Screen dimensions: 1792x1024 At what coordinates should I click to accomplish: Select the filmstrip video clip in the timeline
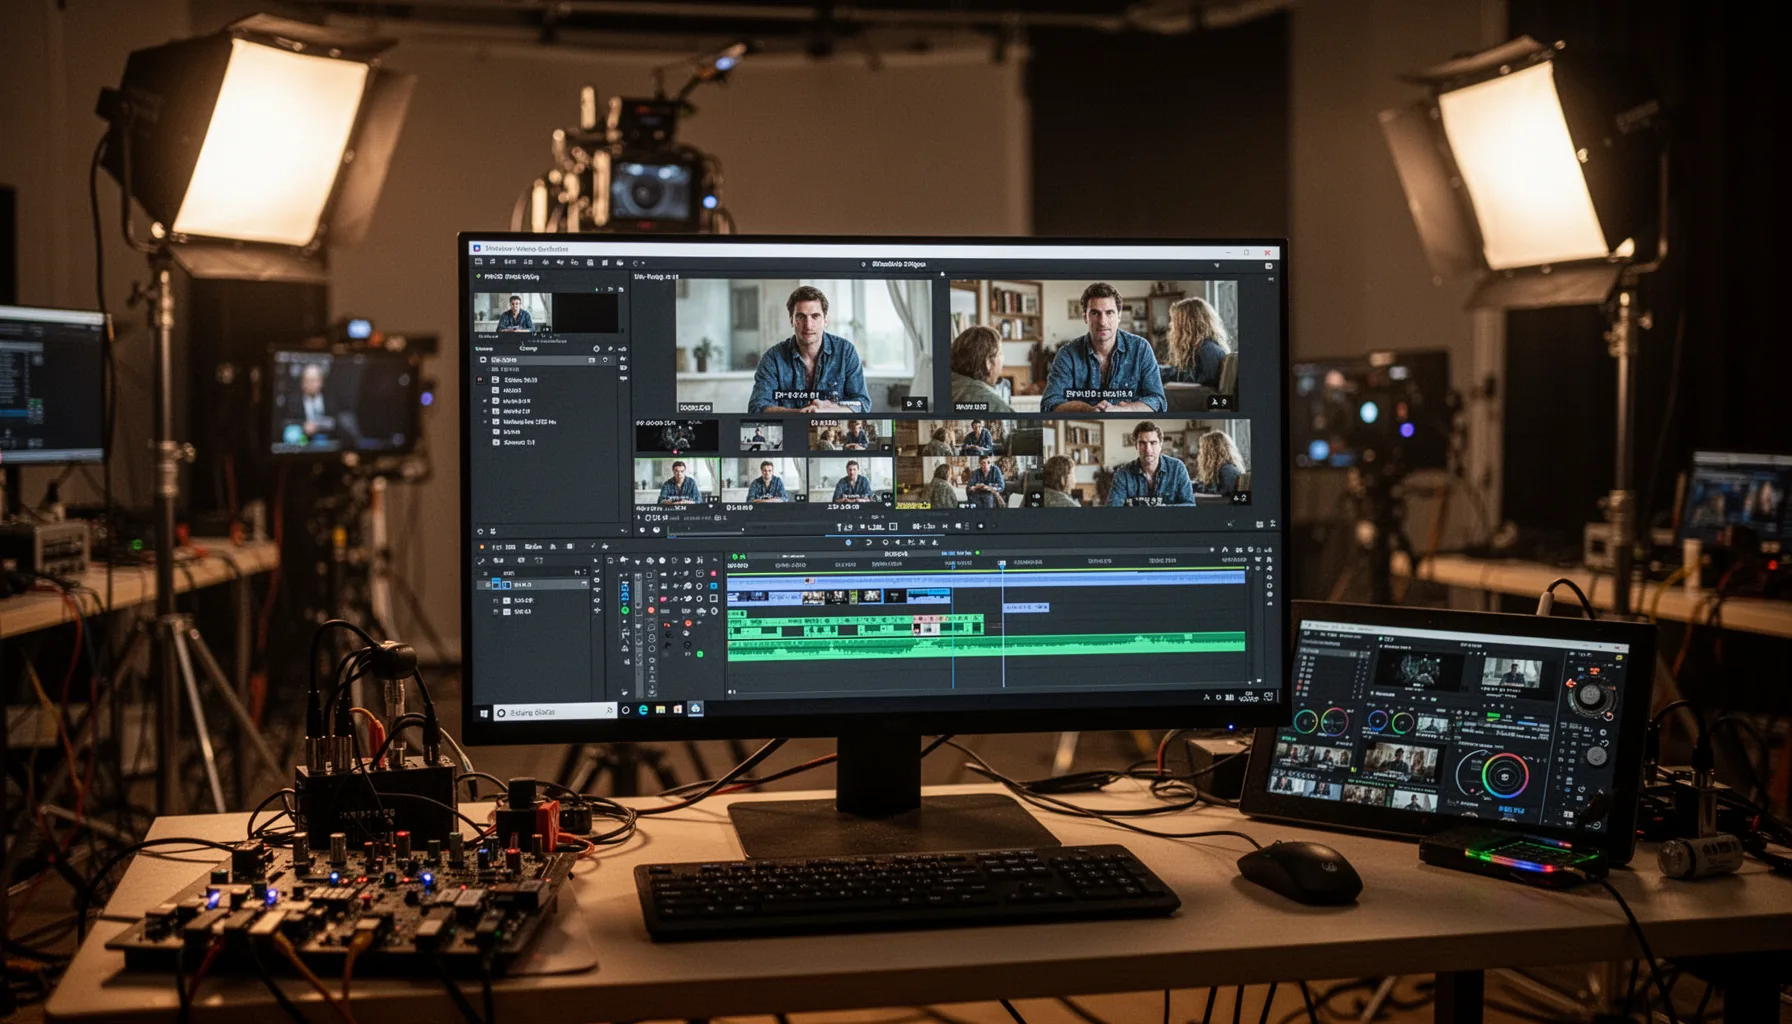(839, 597)
